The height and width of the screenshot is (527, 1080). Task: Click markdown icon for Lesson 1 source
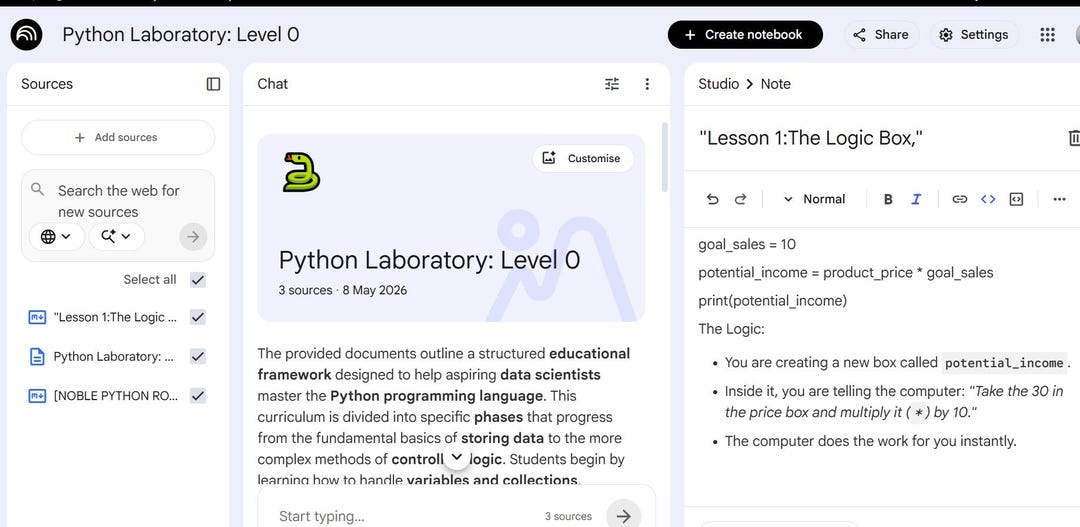37,317
